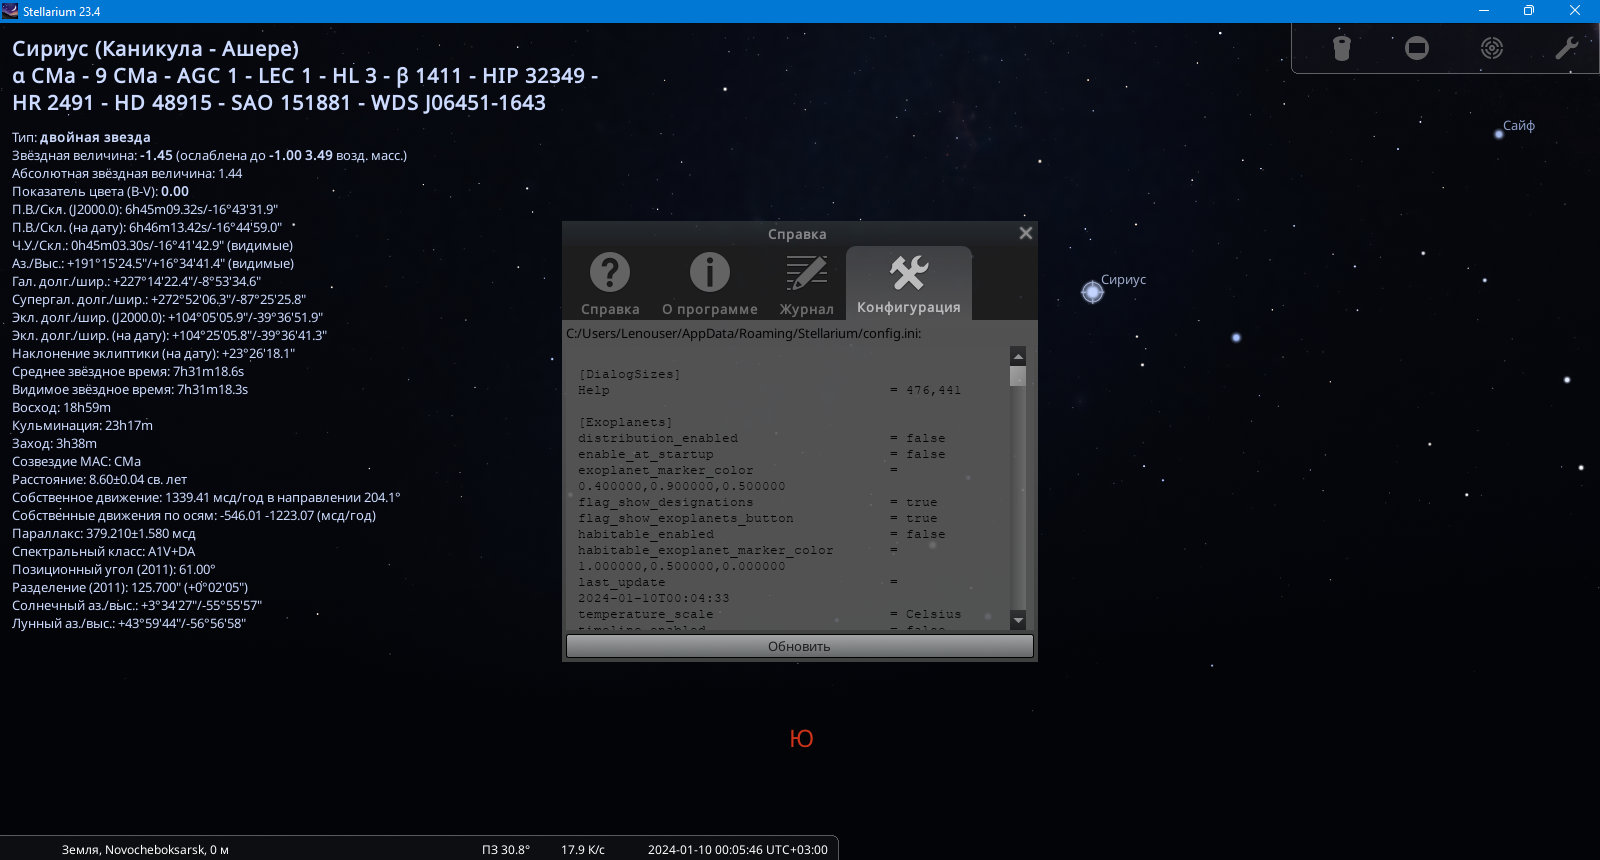Restore down the Stellarium window
Image resolution: width=1600 pixels, height=860 pixels.
click(1529, 11)
